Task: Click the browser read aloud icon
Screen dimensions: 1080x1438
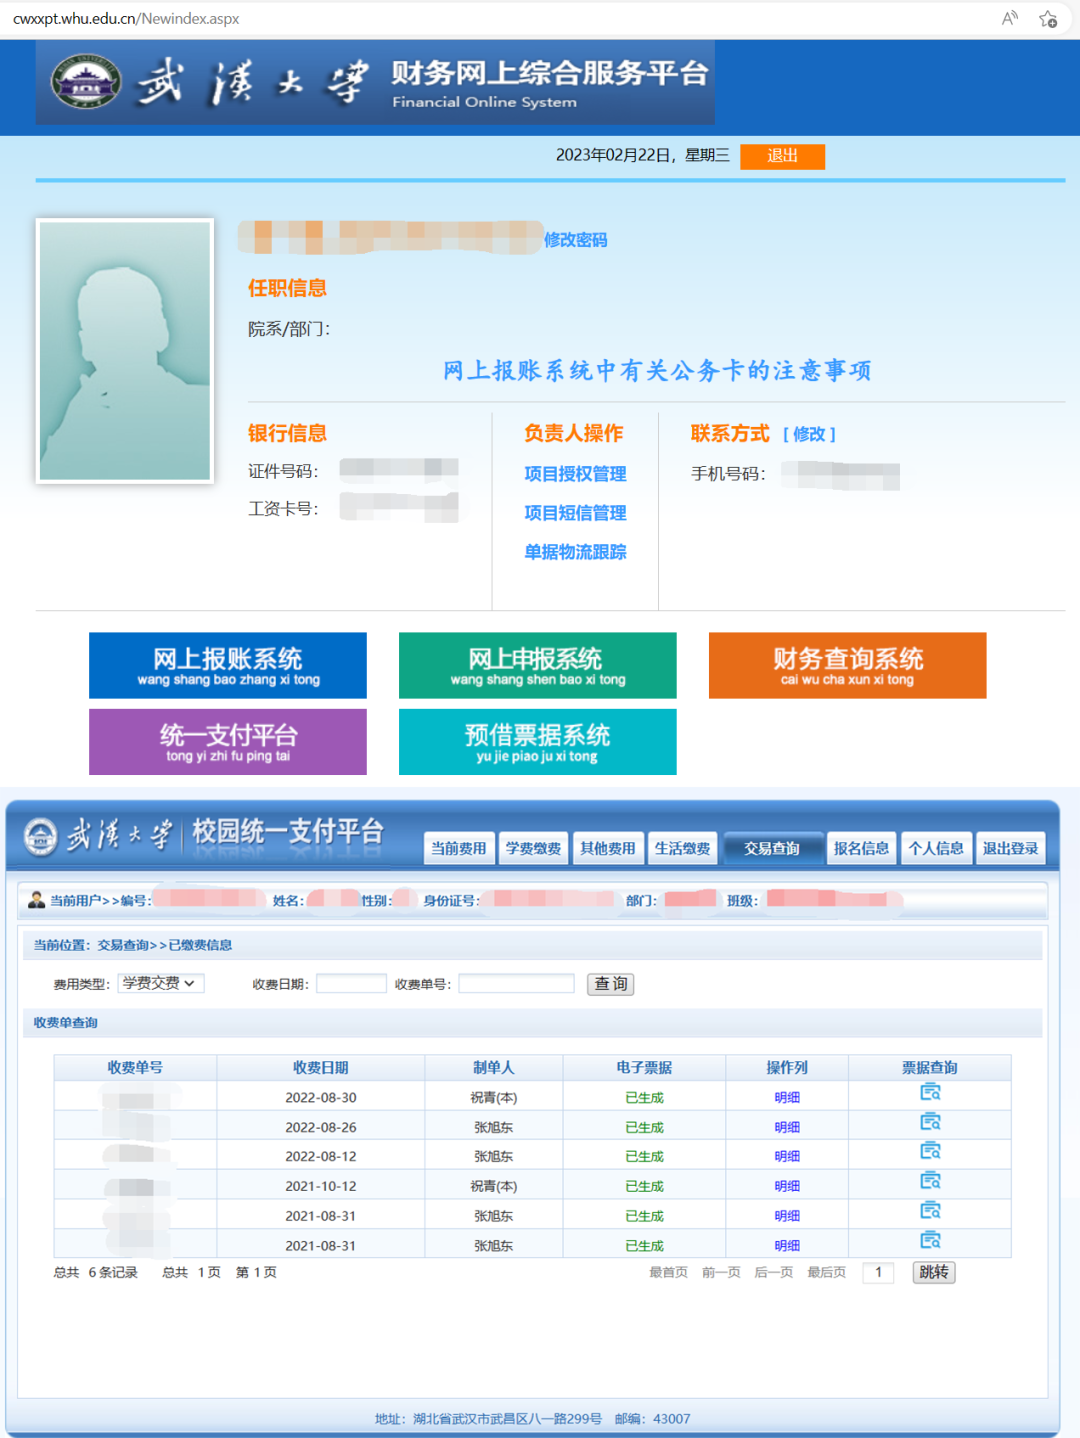Action: coord(1010,18)
